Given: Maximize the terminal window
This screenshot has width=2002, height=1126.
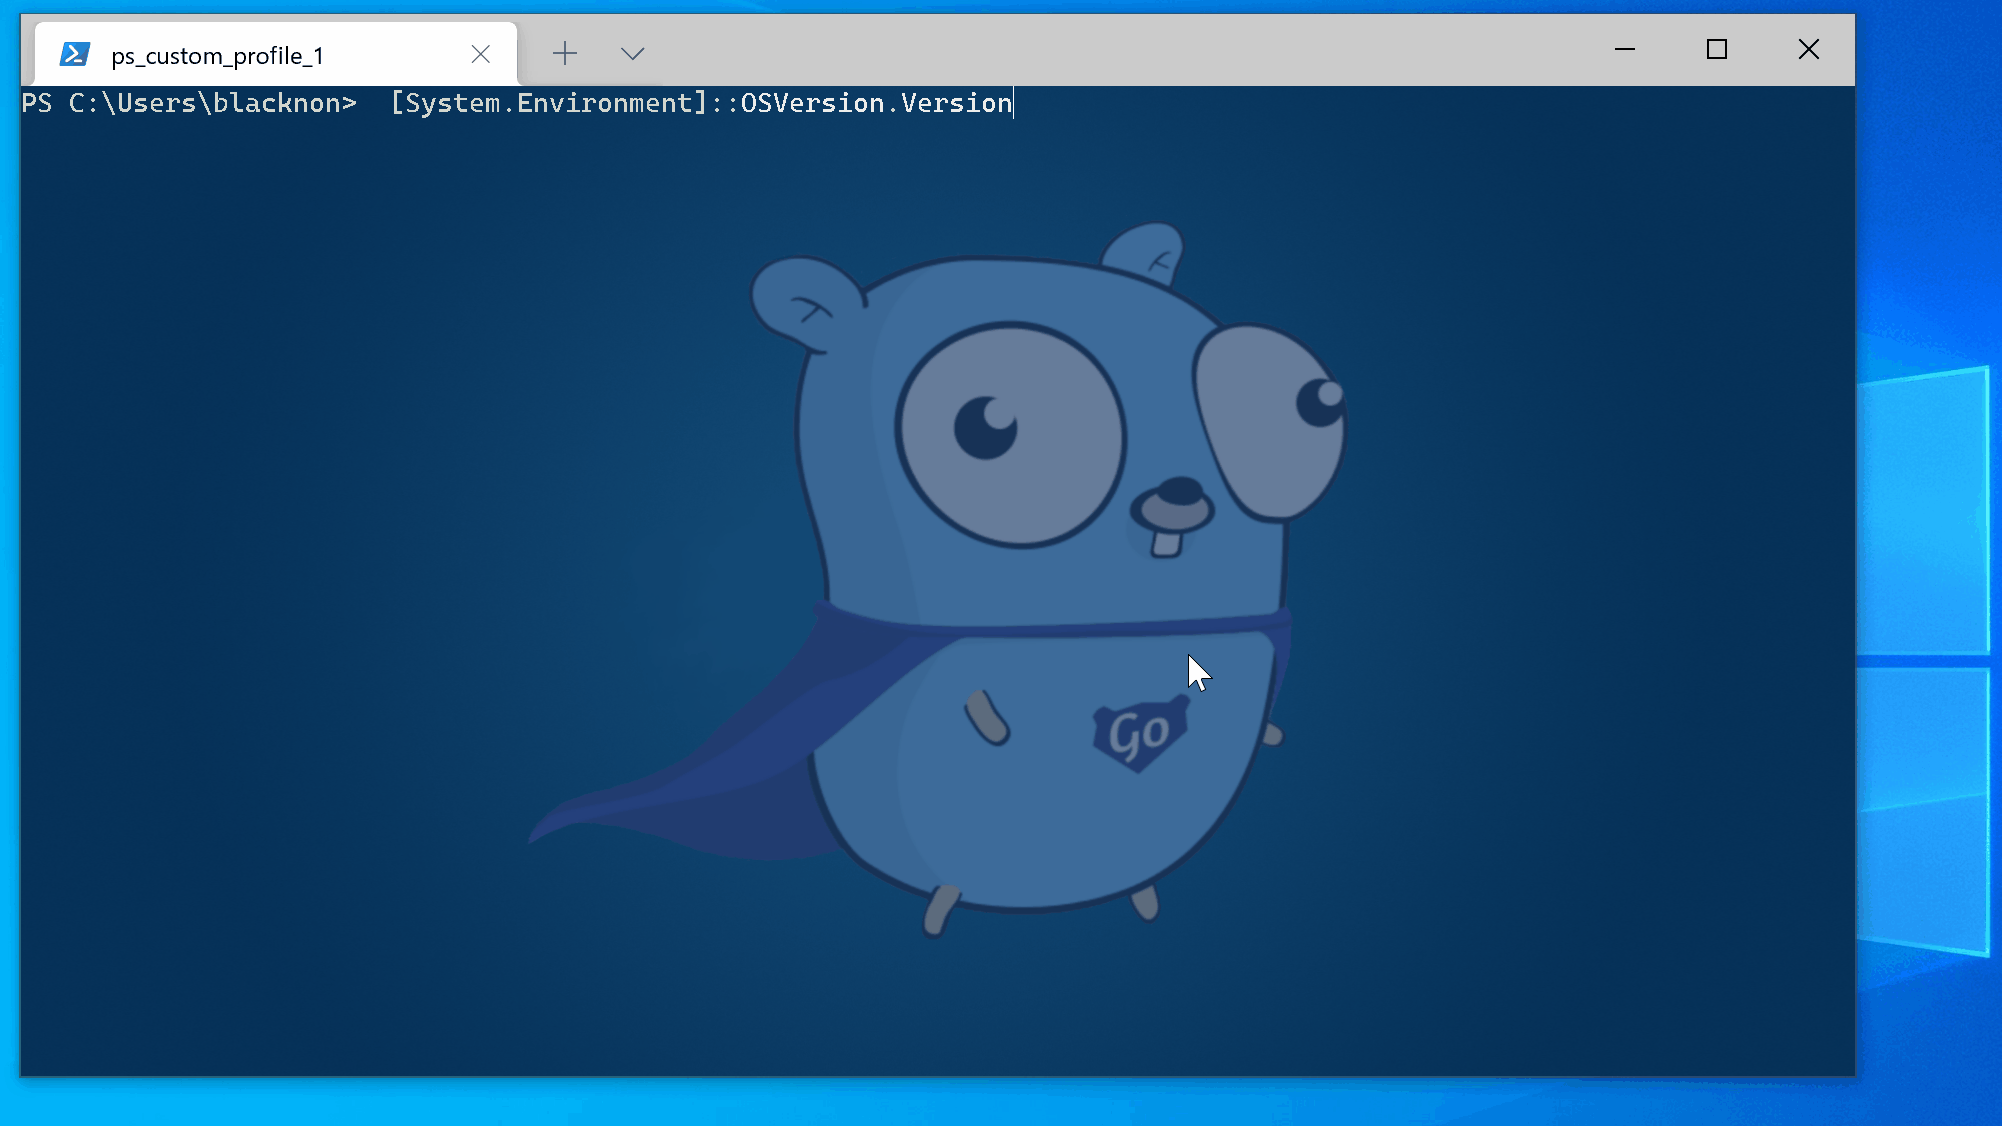Looking at the screenshot, I should pyautogui.click(x=1717, y=49).
